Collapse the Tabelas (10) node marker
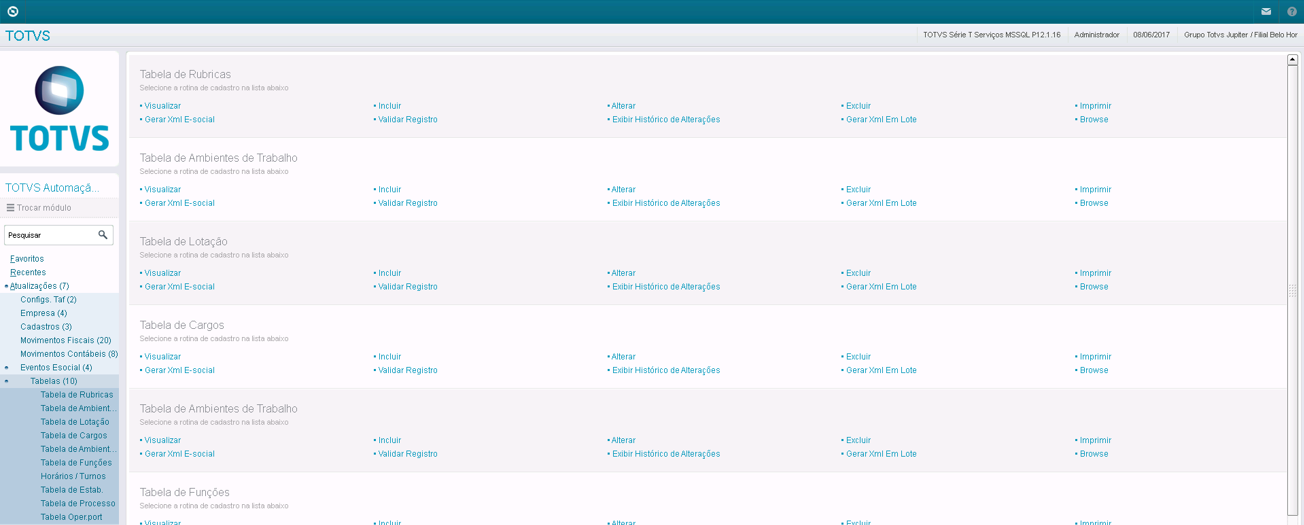Viewport: 1304px width, 525px height. point(6,381)
